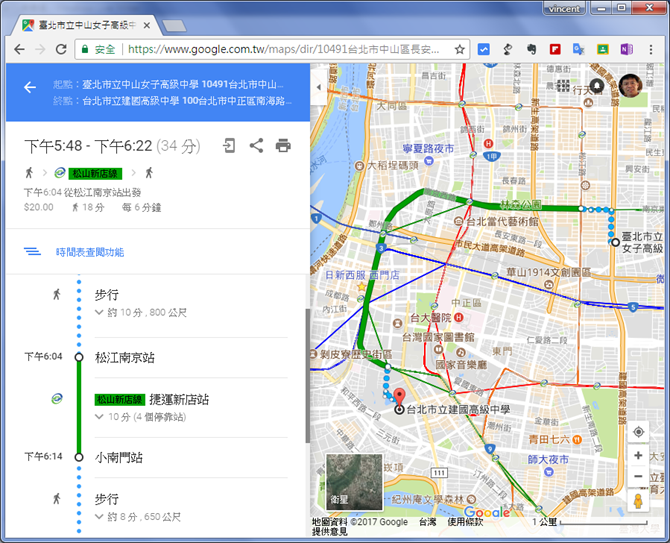The width and height of the screenshot is (670, 543).
Task: Click the Flipboard red extension icon
Action: coord(555,50)
